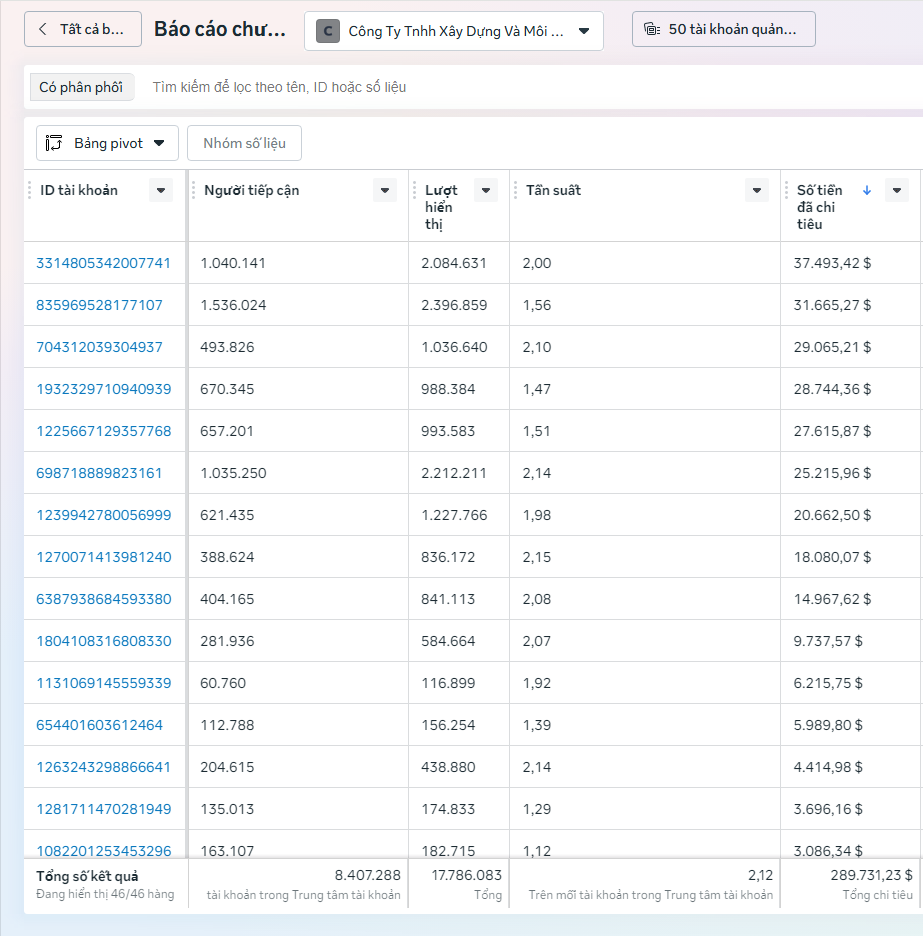Click the business account avatar icon

click(328, 31)
